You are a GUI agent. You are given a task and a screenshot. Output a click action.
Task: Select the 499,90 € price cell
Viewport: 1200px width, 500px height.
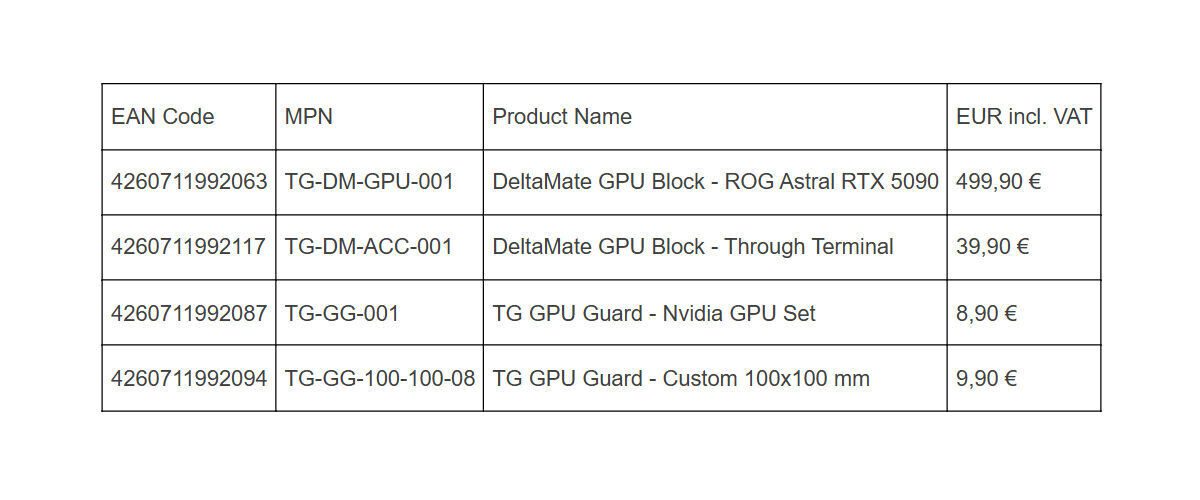click(x=998, y=182)
